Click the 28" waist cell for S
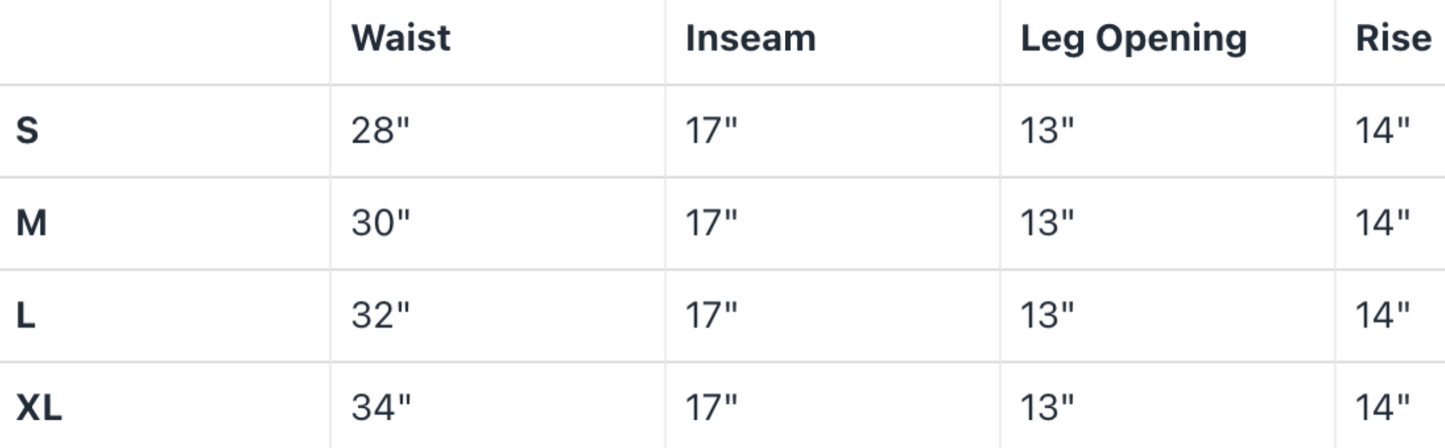 (x=380, y=130)
